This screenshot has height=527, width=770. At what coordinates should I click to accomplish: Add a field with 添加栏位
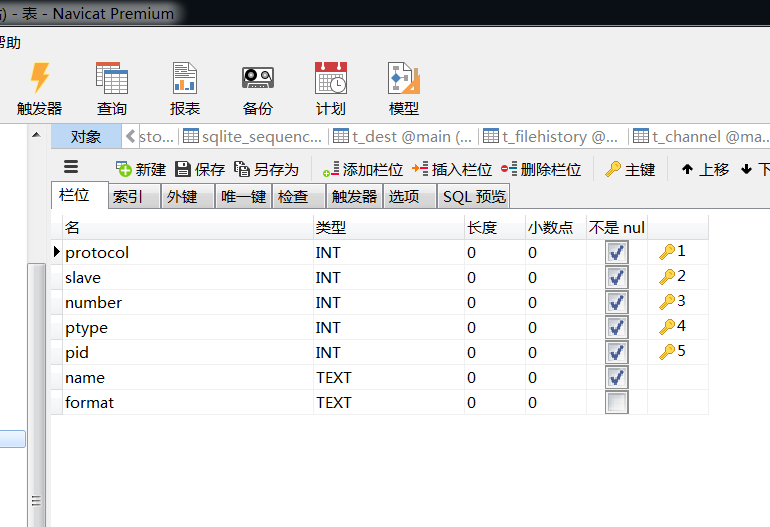(363, 169)
